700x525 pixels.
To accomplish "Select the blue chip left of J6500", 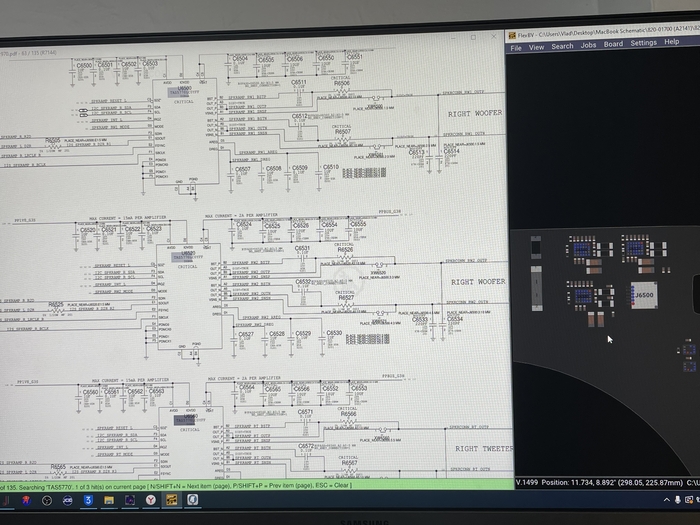I will (583, 296).
